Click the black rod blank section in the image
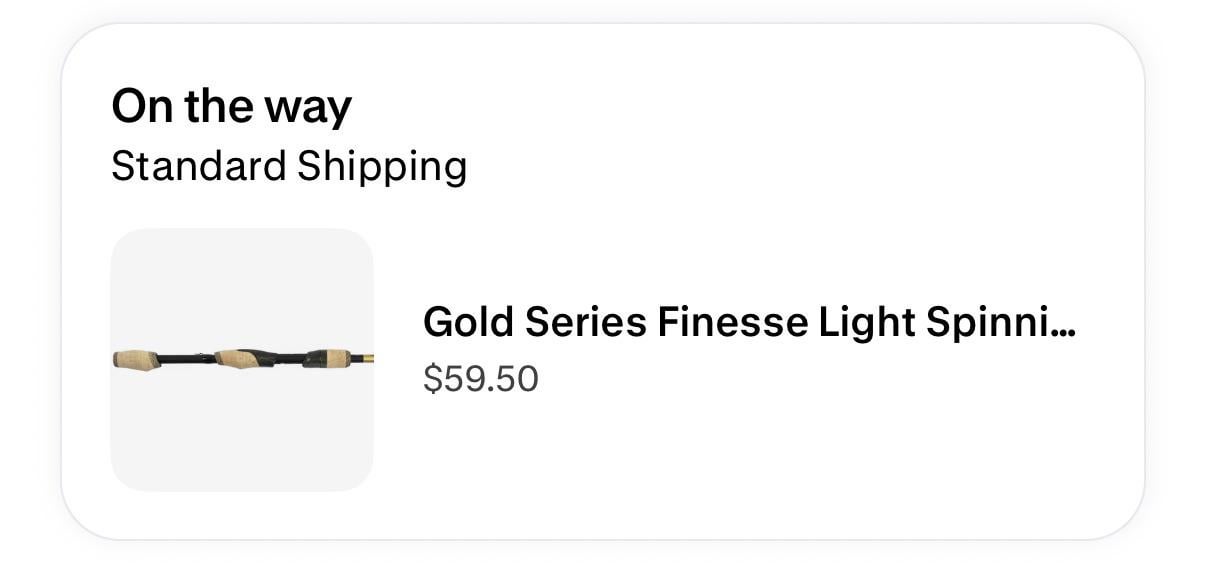1206x582 pixels. coord(185,358)
